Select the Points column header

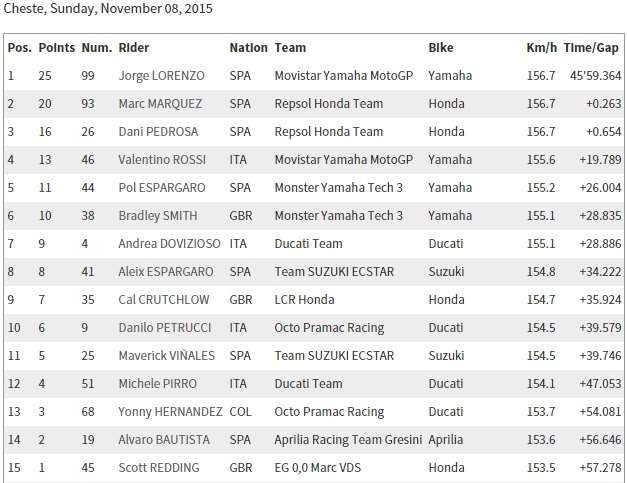click(x=57, y=48)
